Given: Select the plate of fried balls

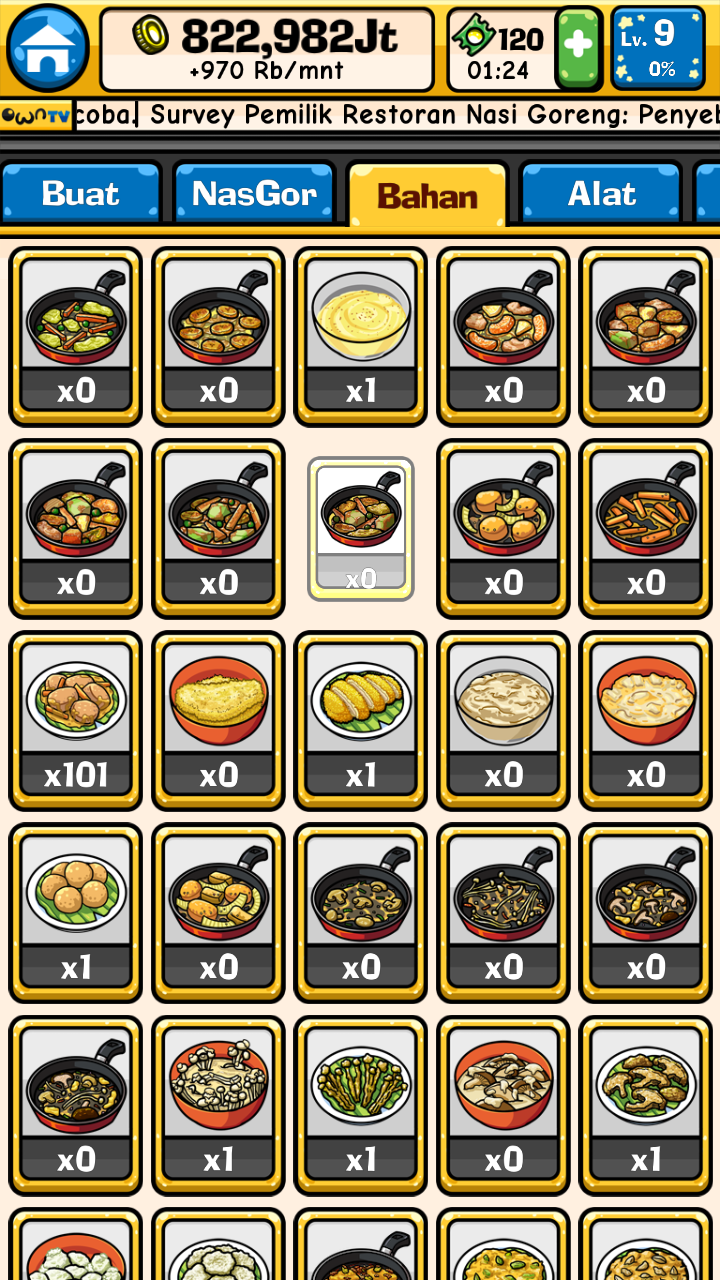Looking at the screenshot, I should click(x=76, y=913).
